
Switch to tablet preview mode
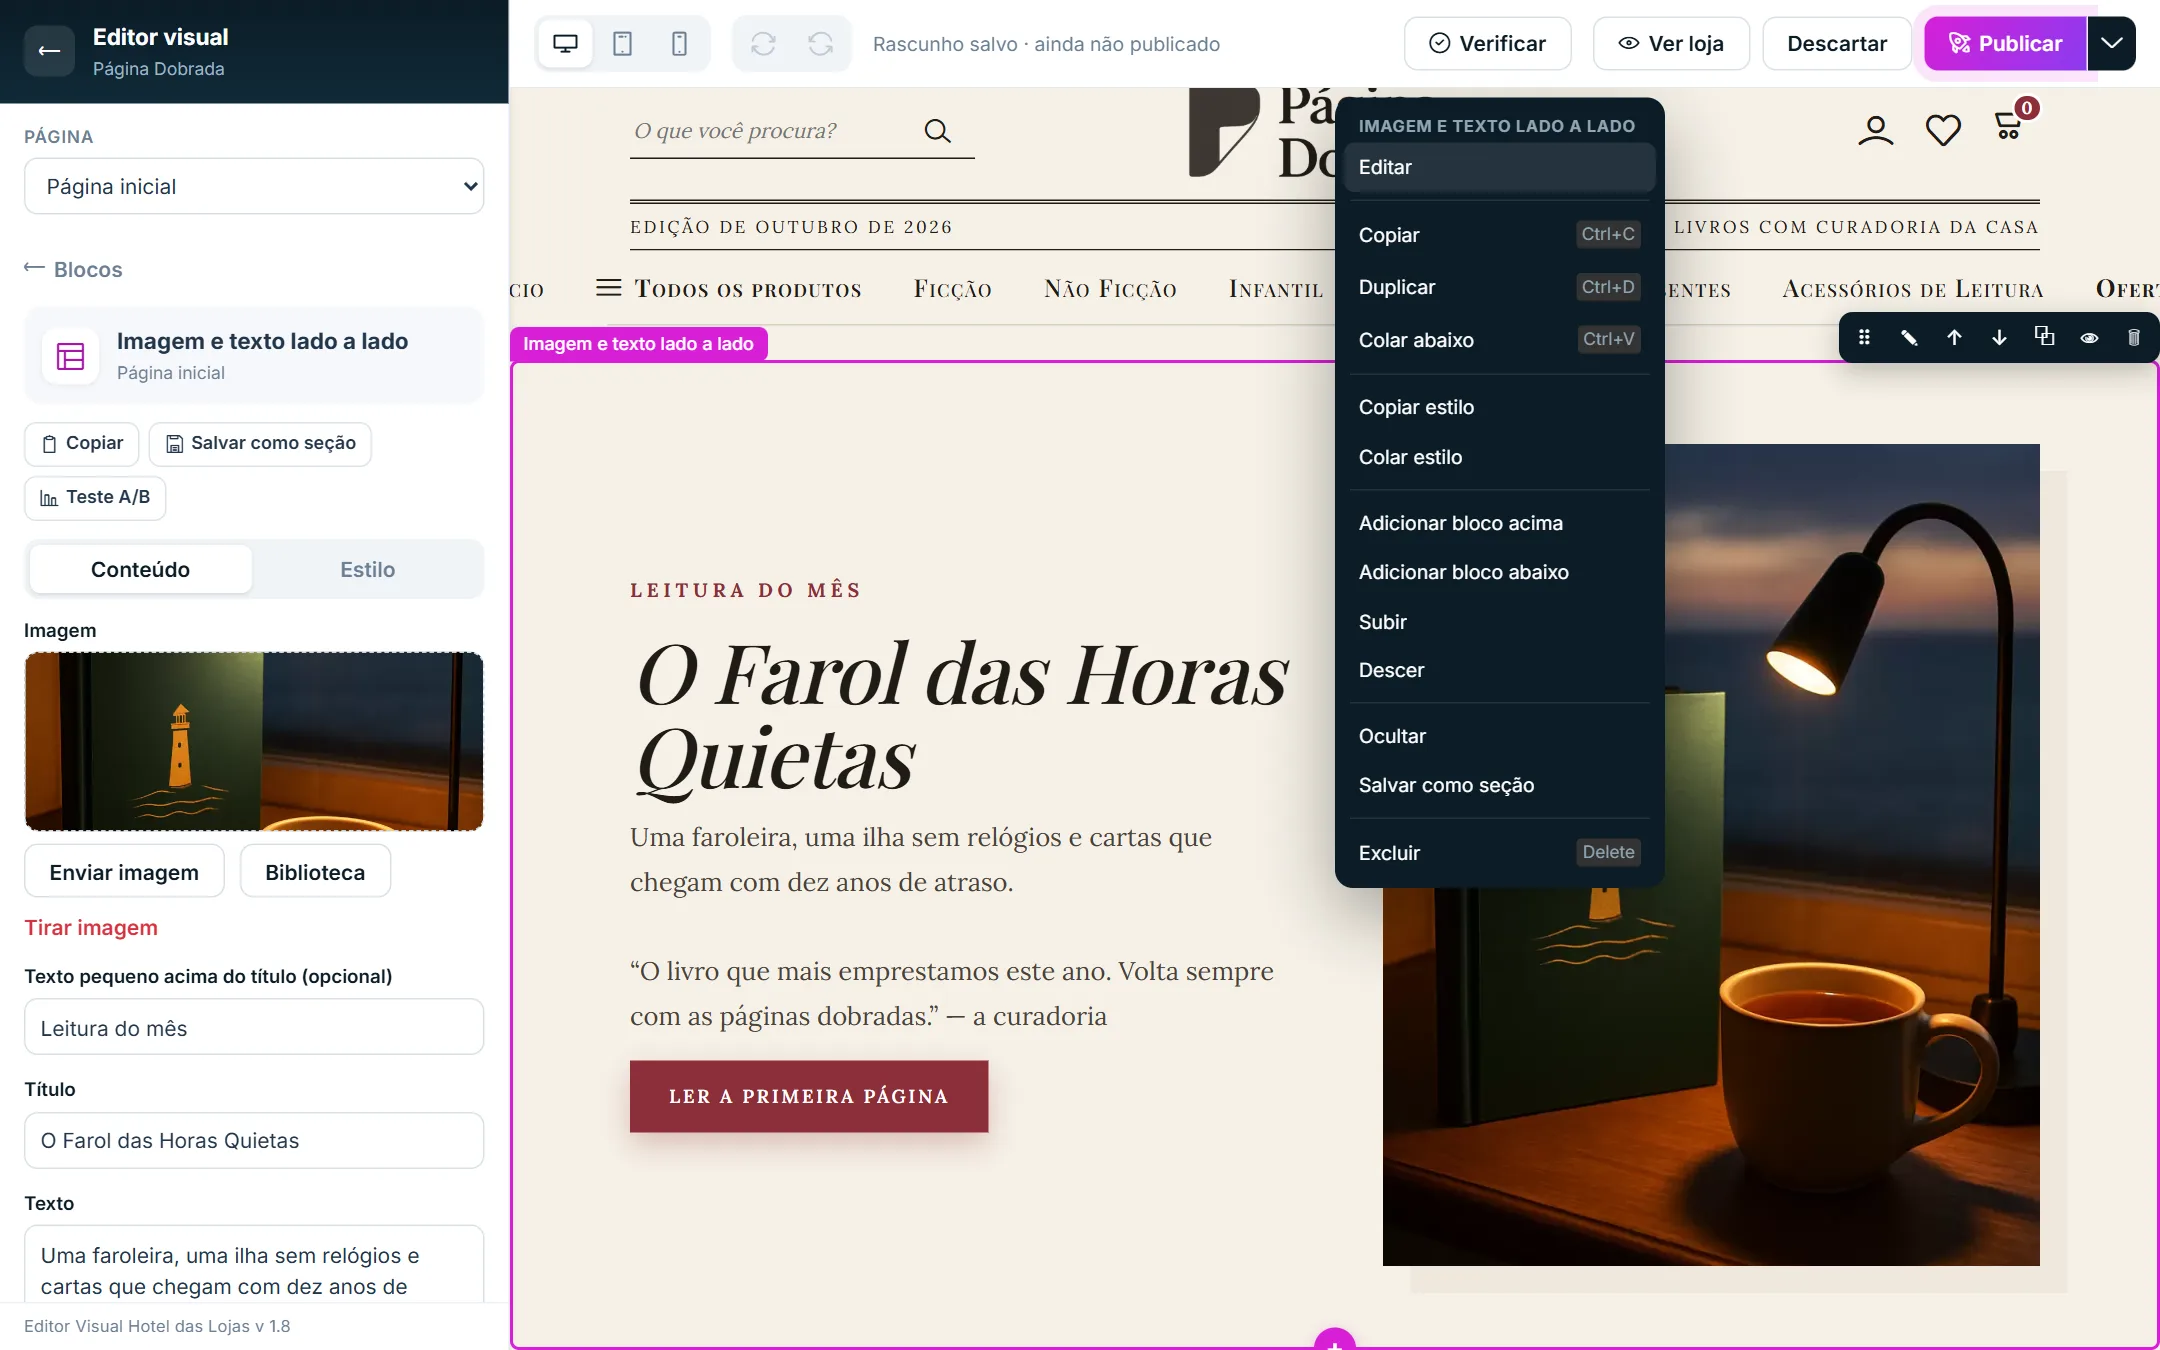tap(622, 44)
